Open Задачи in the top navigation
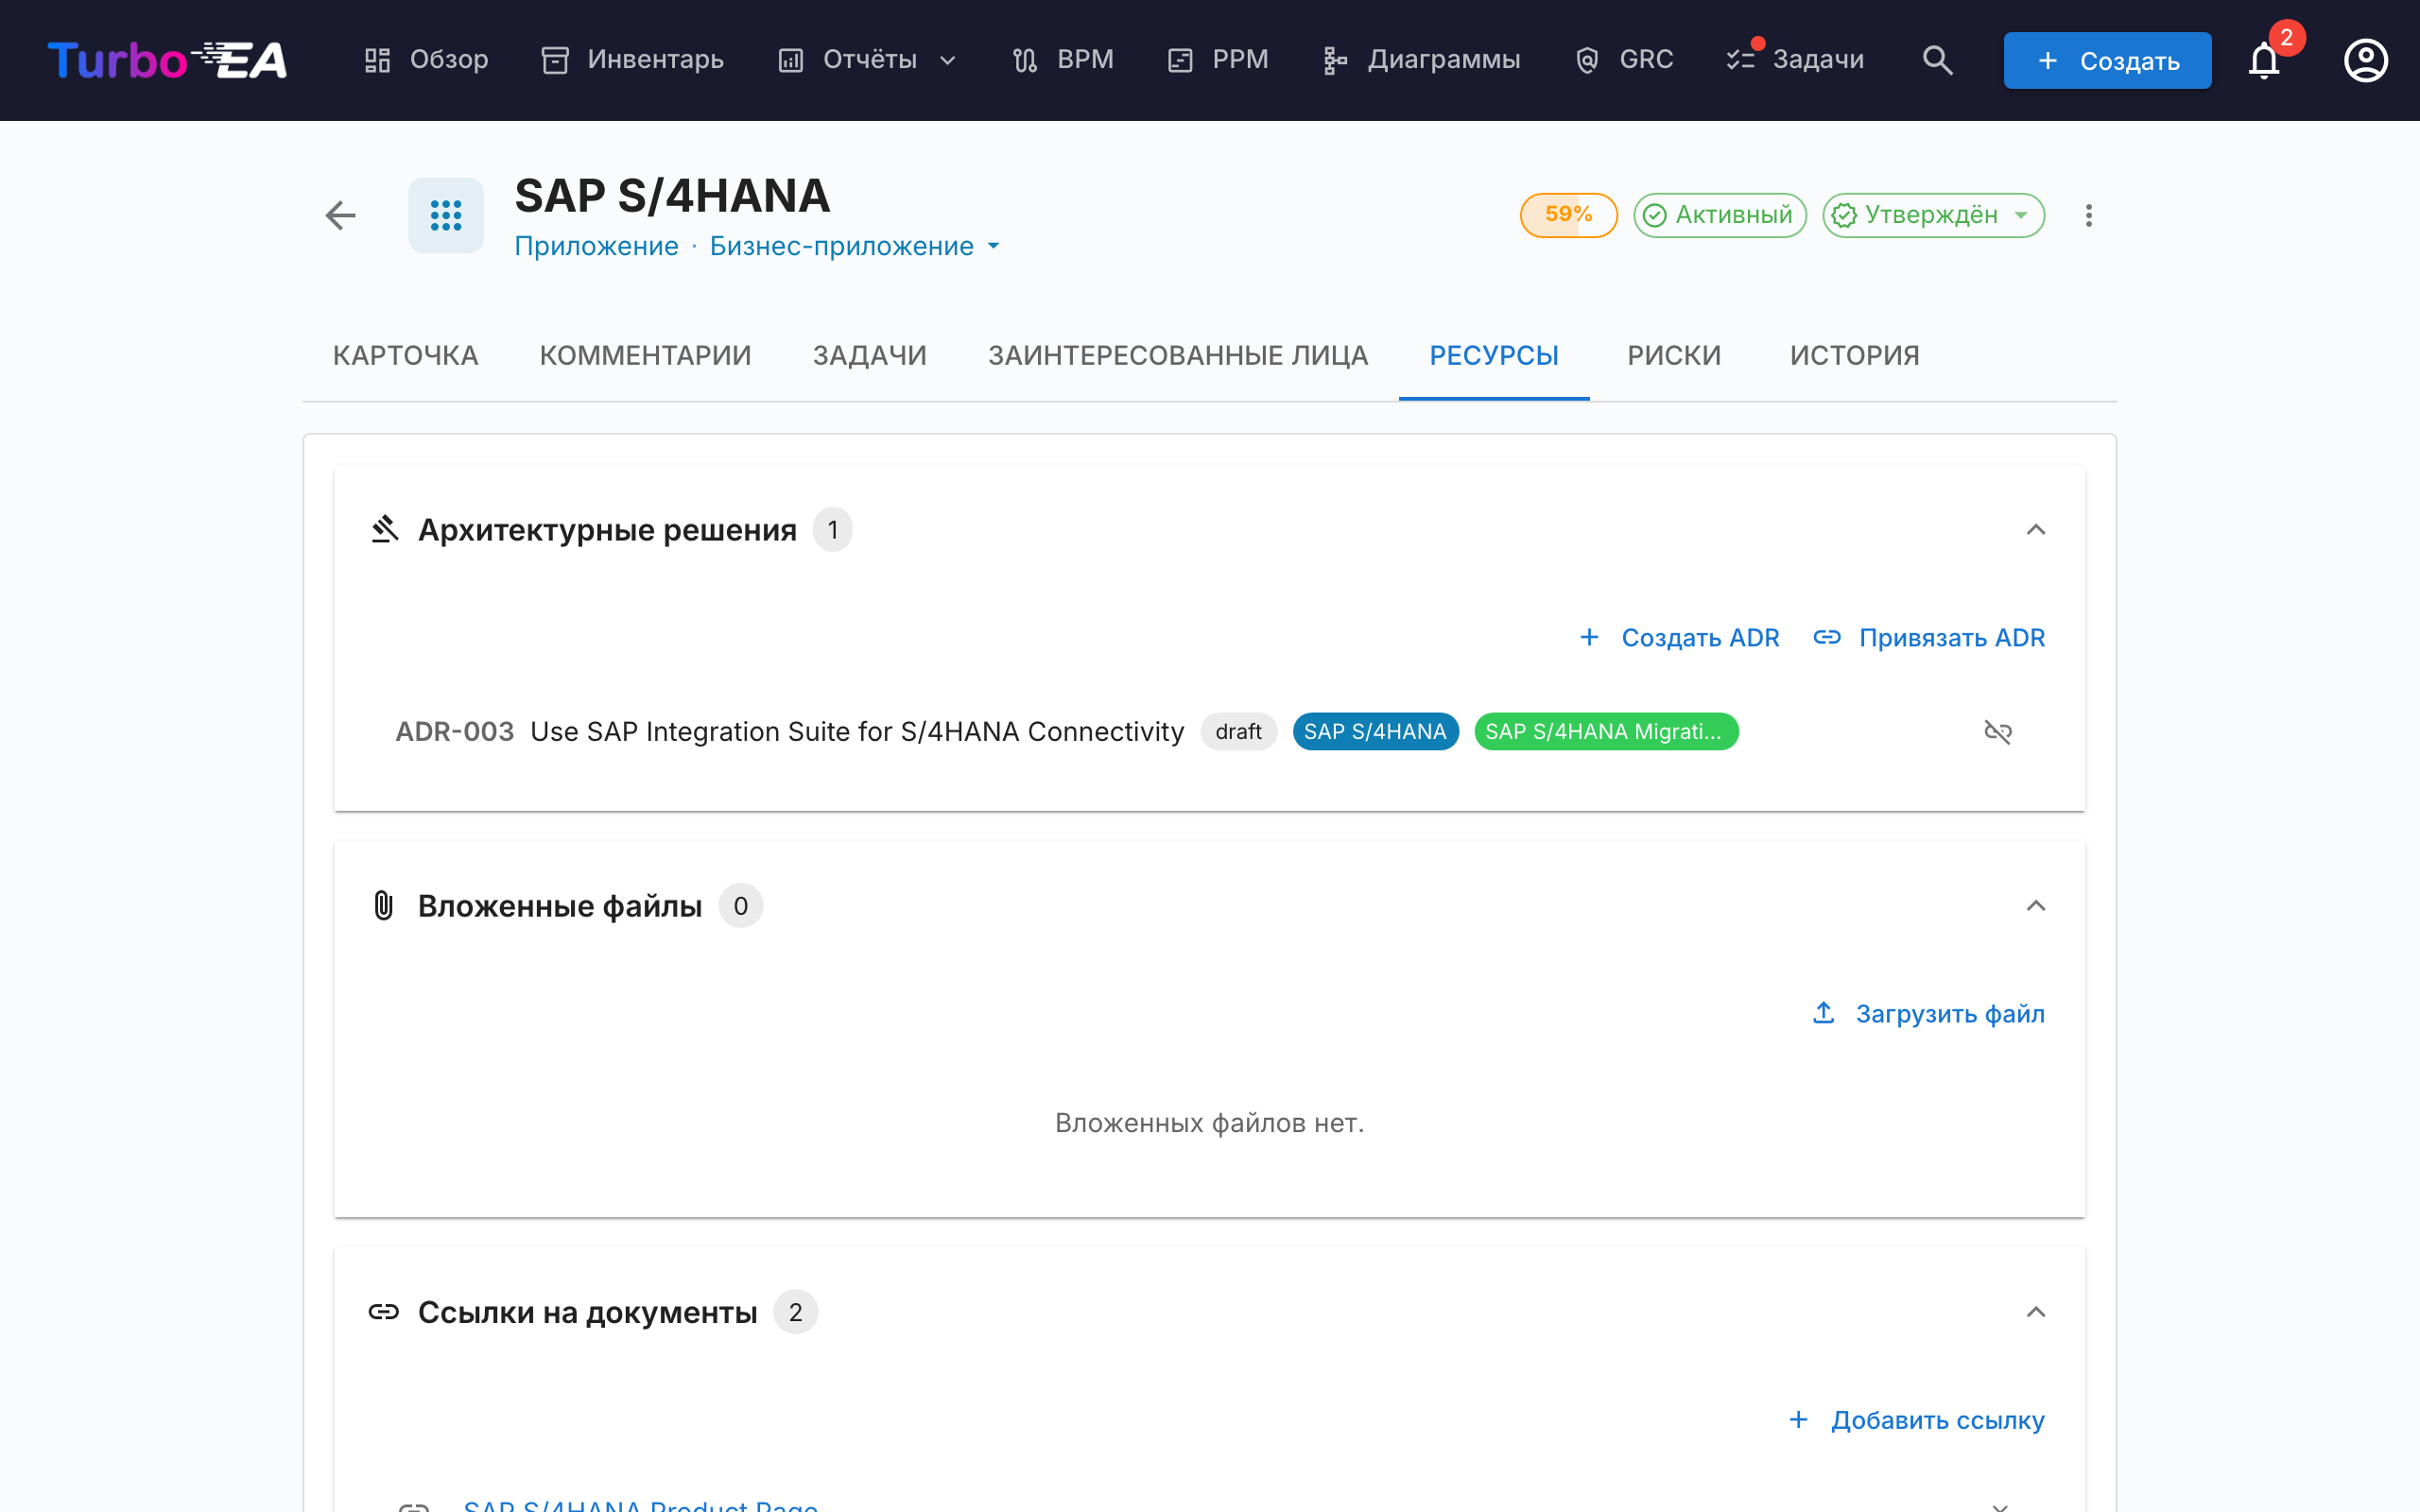Viewport: 2420px width, 1512px height. 1795,60
